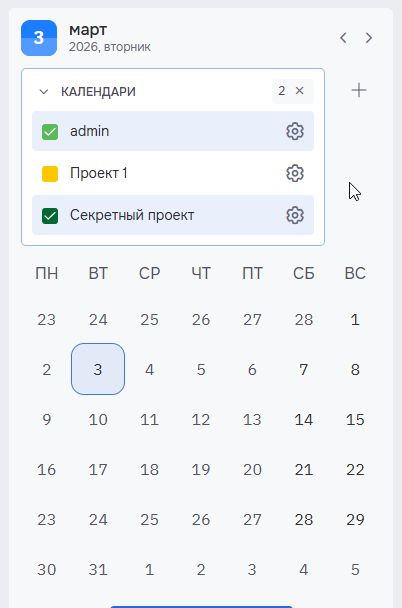Click the blue calendar icon showing 3
The height and width of the screenshot is (608, 402).
[39, 38]
